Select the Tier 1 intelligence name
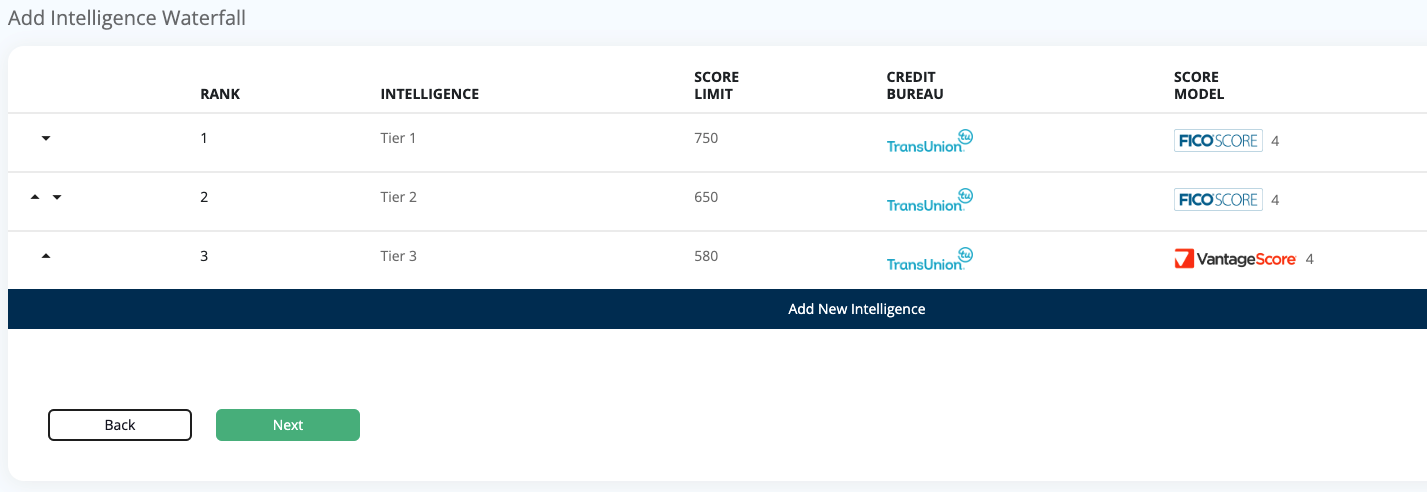The image size is (1427, 492). [x=398, y=138]
